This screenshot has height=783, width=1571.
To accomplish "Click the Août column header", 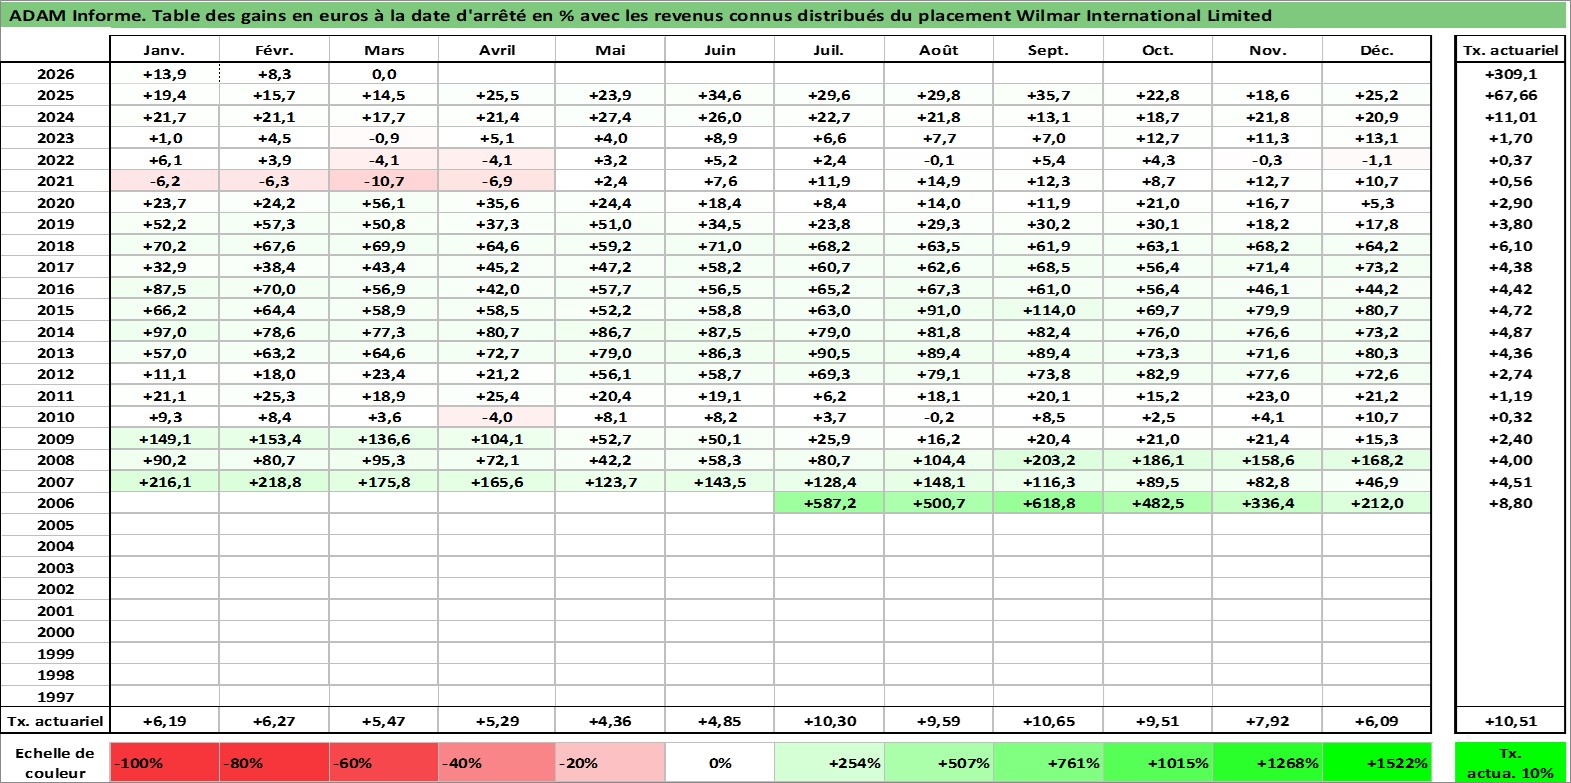I will (x=939, y=50).
